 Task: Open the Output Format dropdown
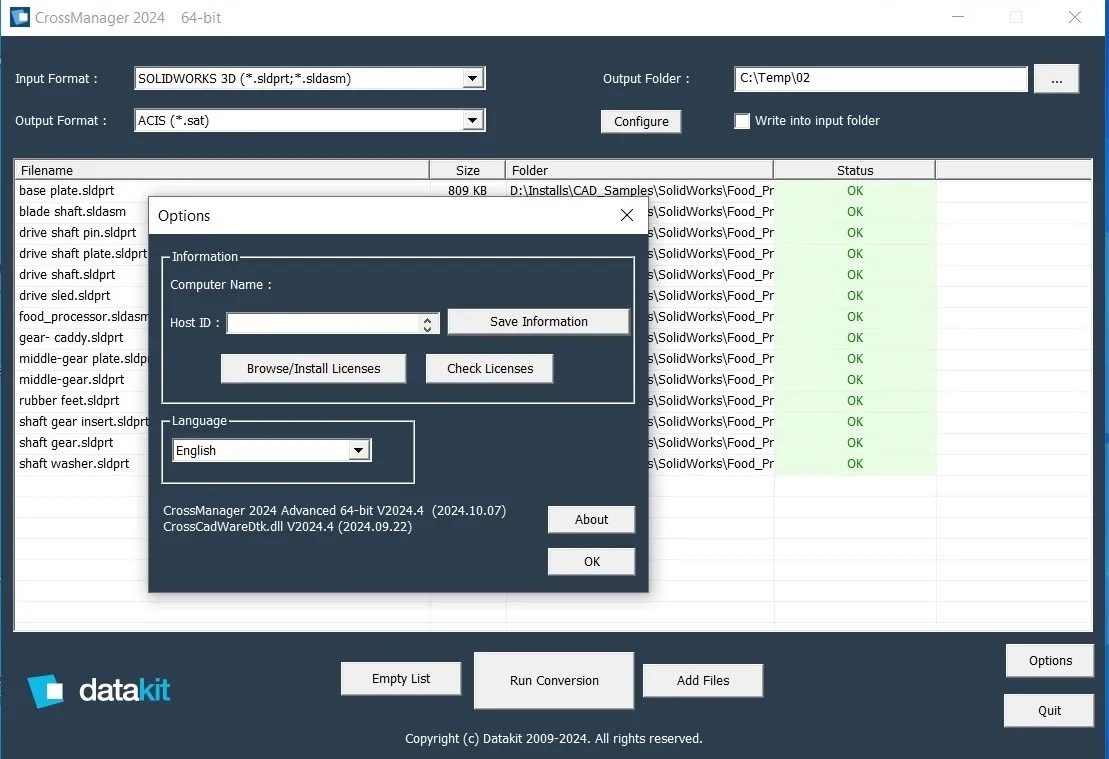click(472, 120)
